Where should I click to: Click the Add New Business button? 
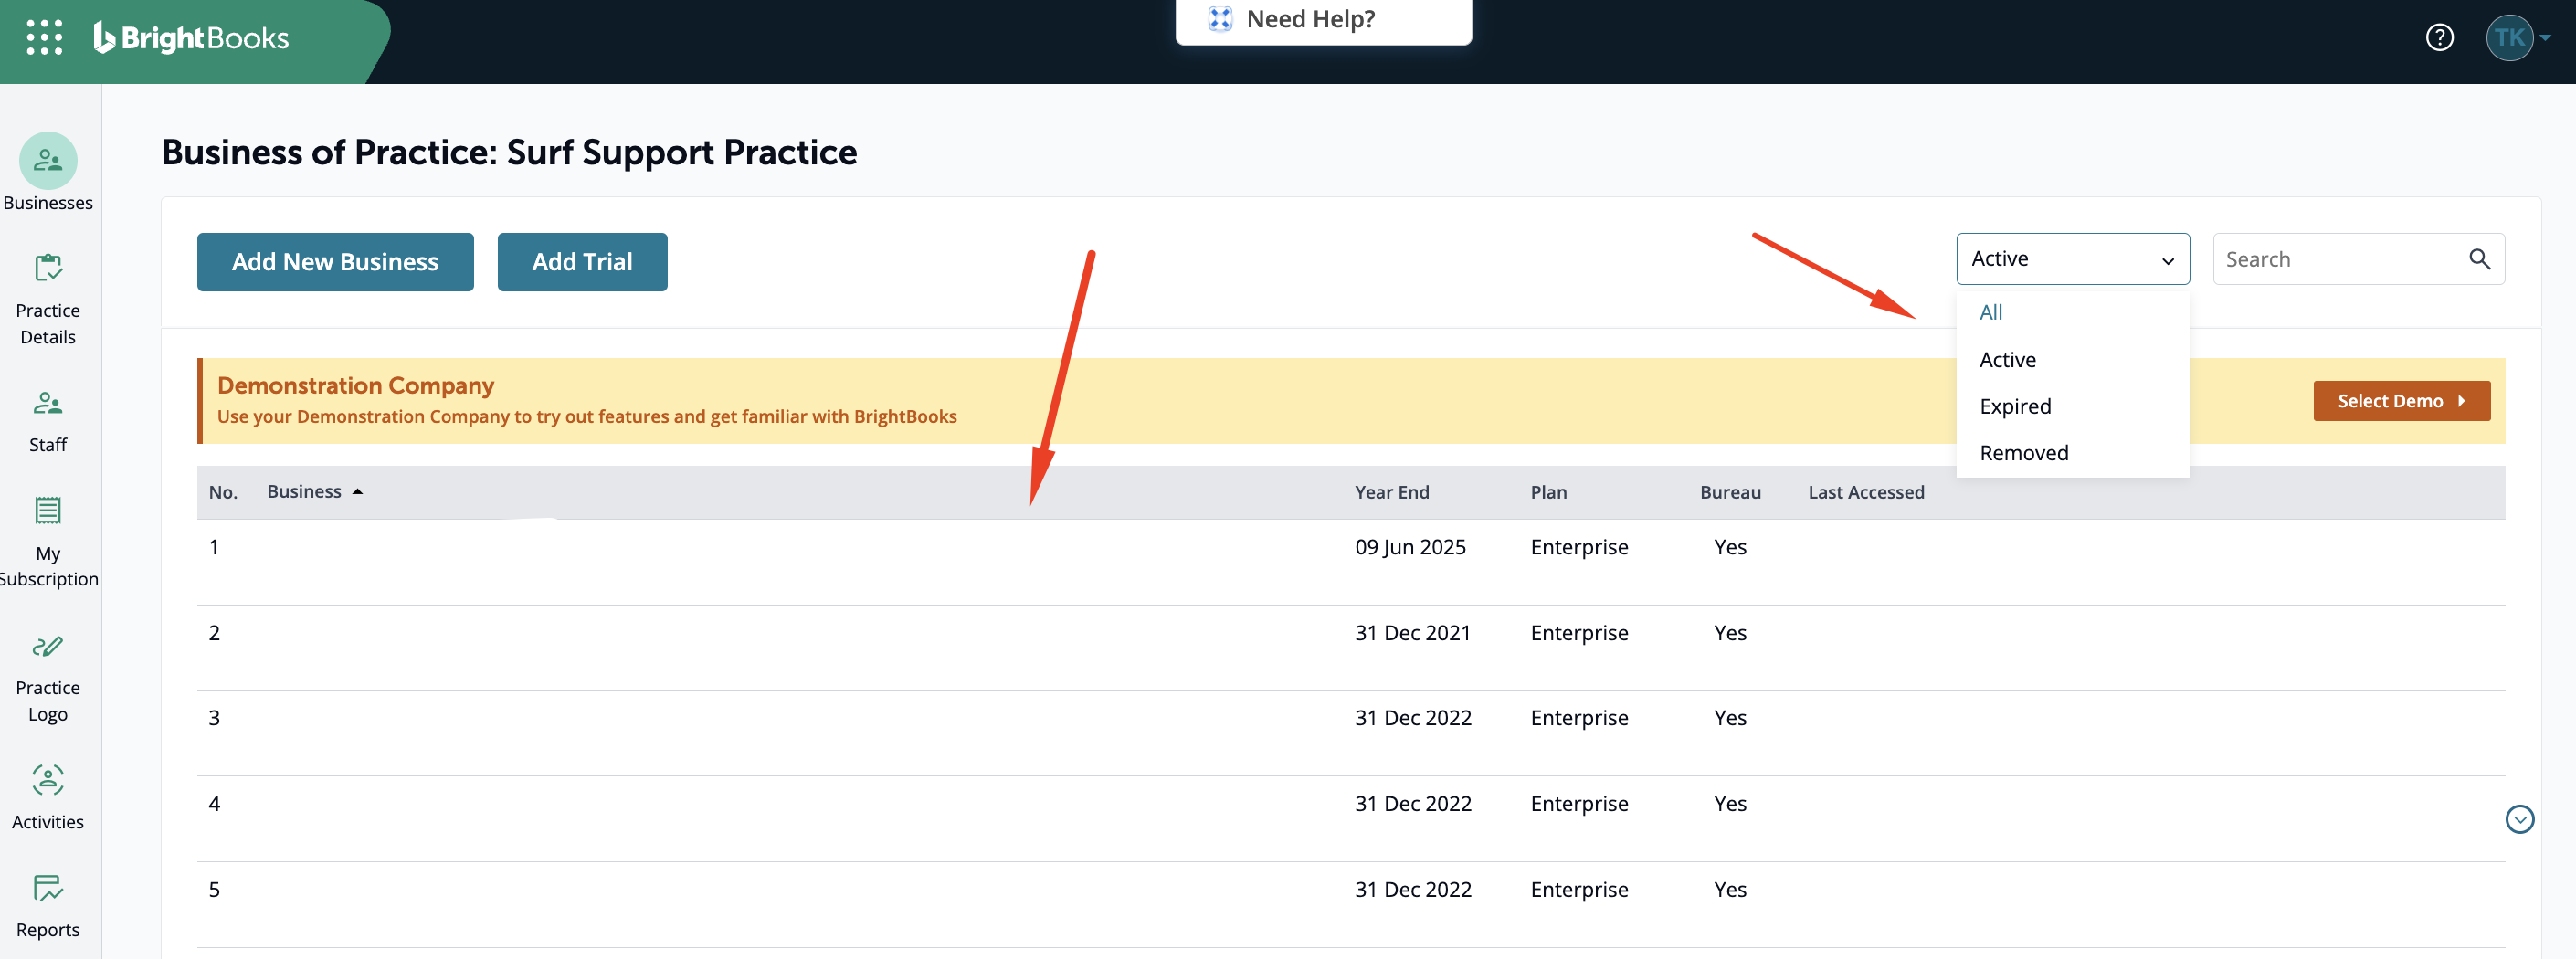335,262
